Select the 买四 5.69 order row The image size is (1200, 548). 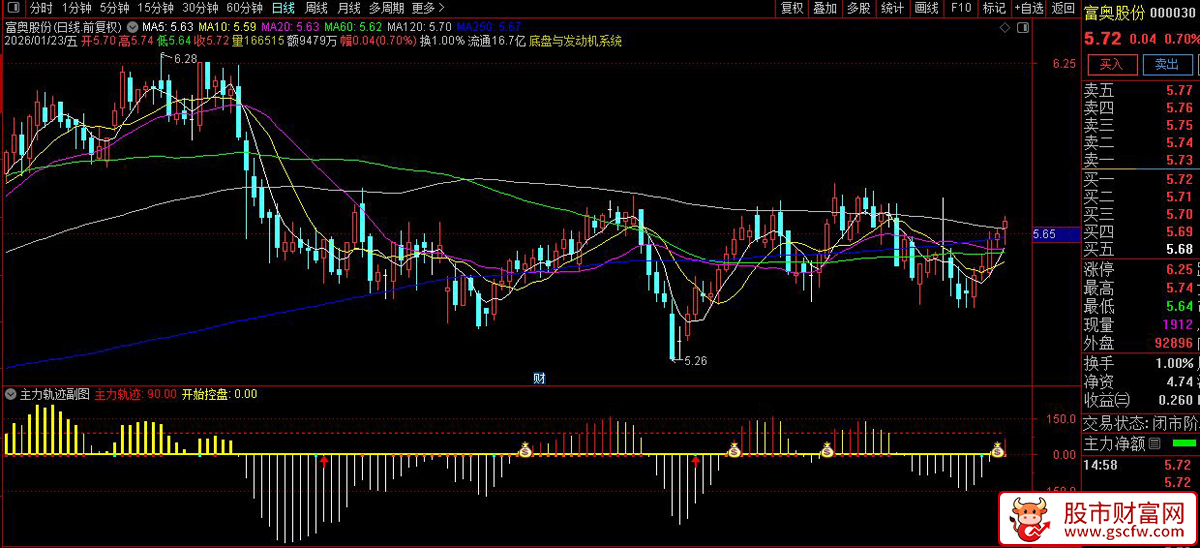click(x=1140, y=232)
